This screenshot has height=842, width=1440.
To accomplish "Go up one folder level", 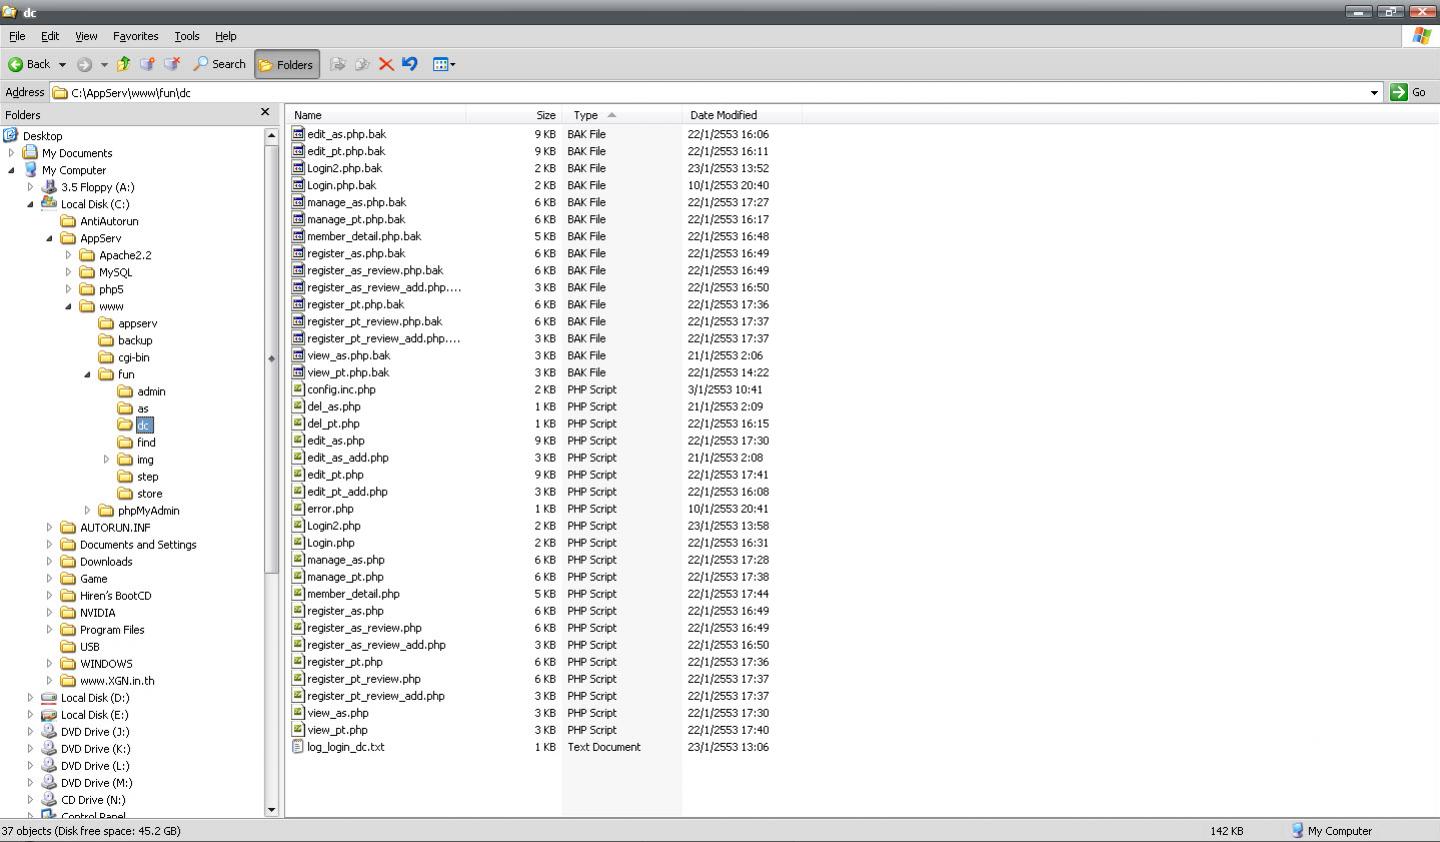I will coord(123,64).
